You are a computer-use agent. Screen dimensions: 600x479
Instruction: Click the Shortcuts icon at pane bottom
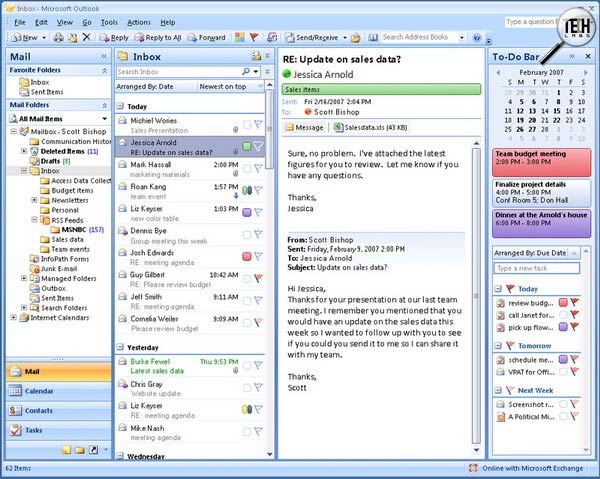[x=93, y=450]
